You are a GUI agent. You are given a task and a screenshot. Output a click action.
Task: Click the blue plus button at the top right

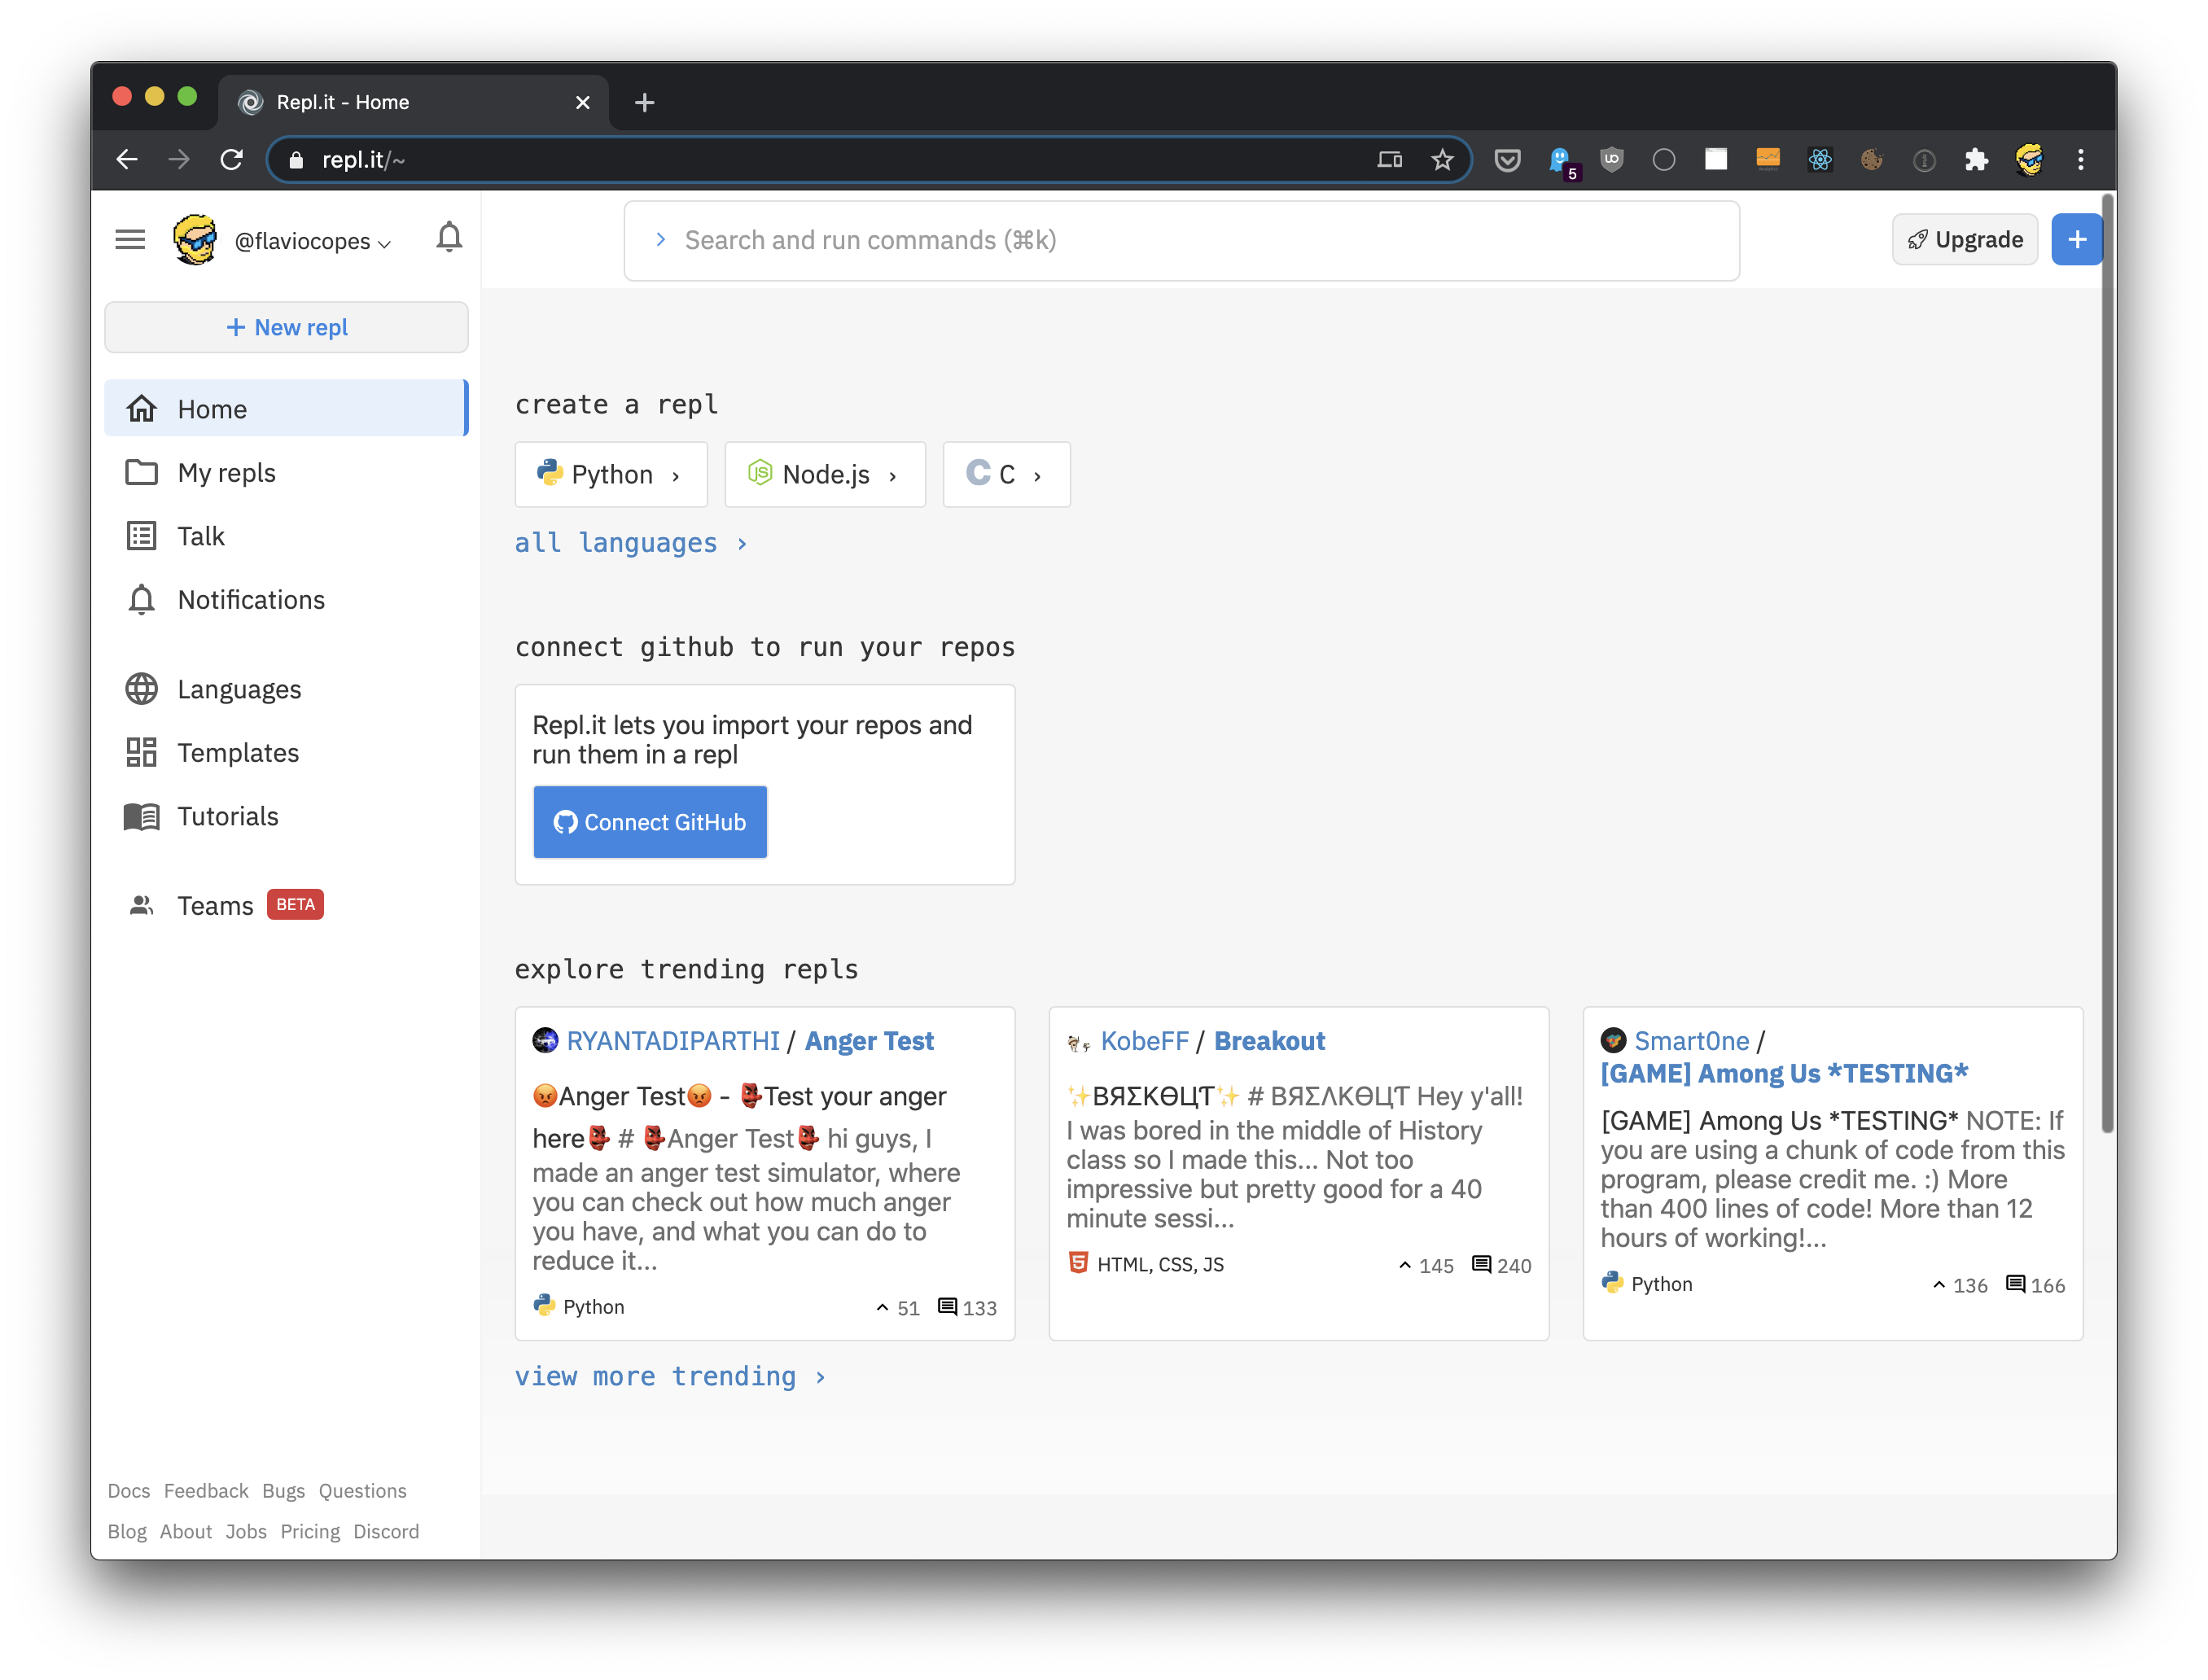click(2076, 240)
